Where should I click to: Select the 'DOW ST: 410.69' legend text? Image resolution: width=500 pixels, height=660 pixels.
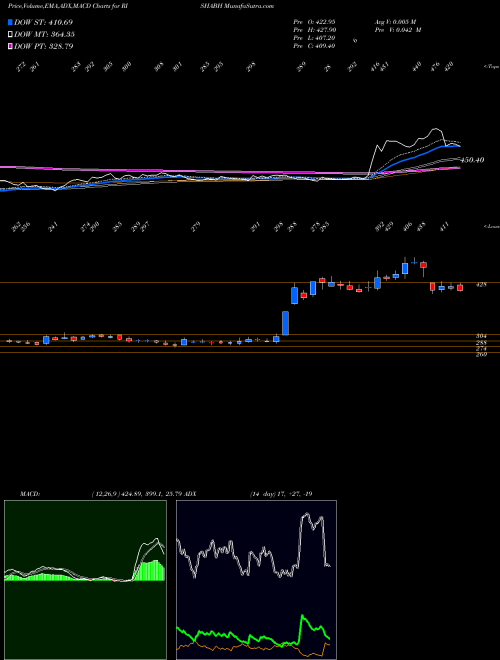(43, 22)
